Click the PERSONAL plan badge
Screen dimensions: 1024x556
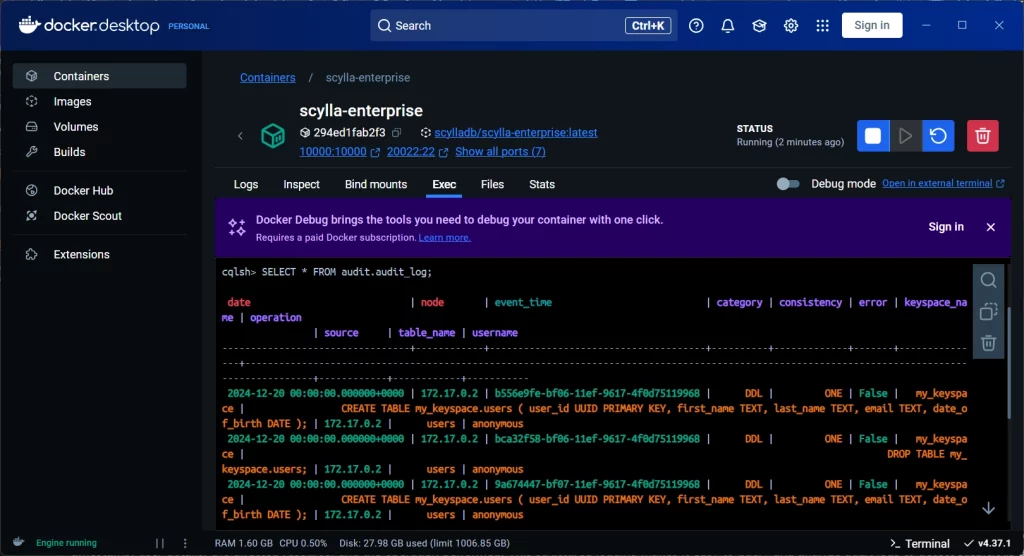pos(189,26)
